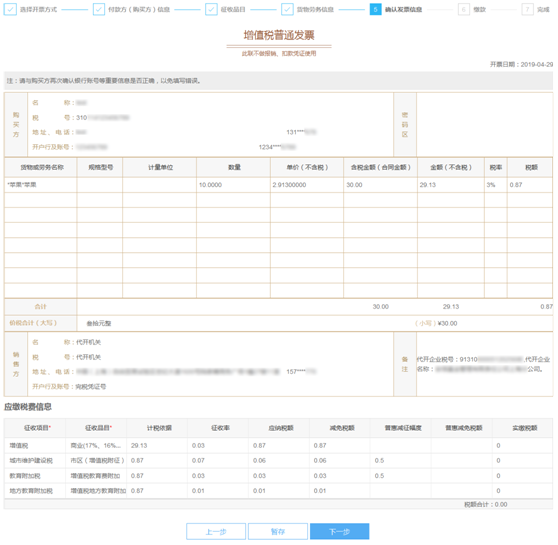Click the 金额(不含税) column header

(451, 167)
